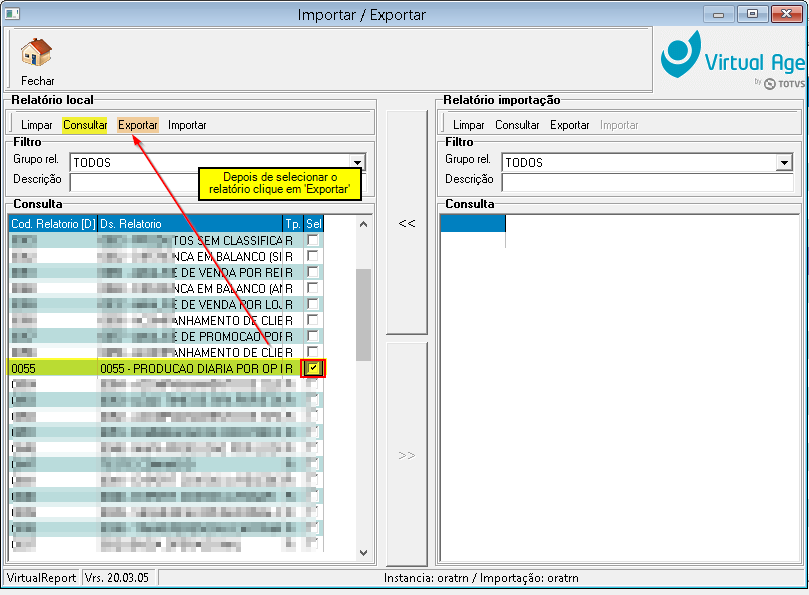Click Virtual Age logo

733,59
